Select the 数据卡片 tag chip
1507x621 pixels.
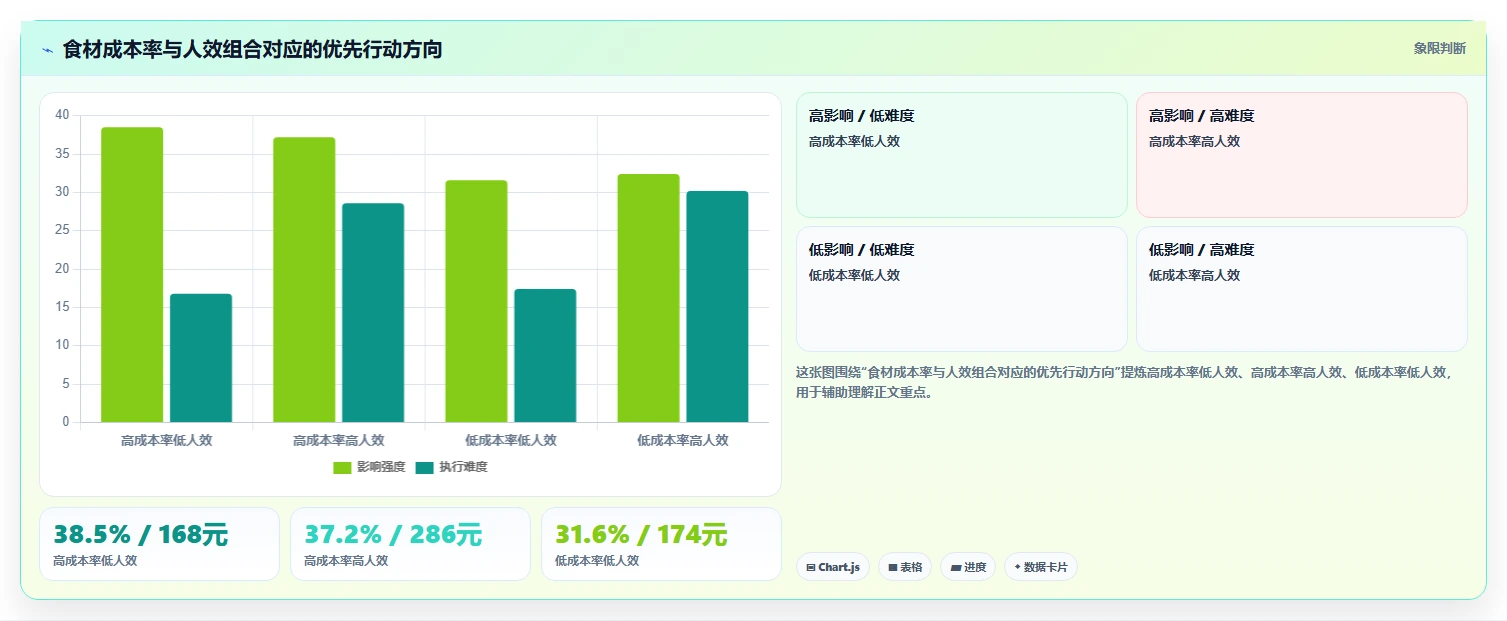pos(1041,567)
